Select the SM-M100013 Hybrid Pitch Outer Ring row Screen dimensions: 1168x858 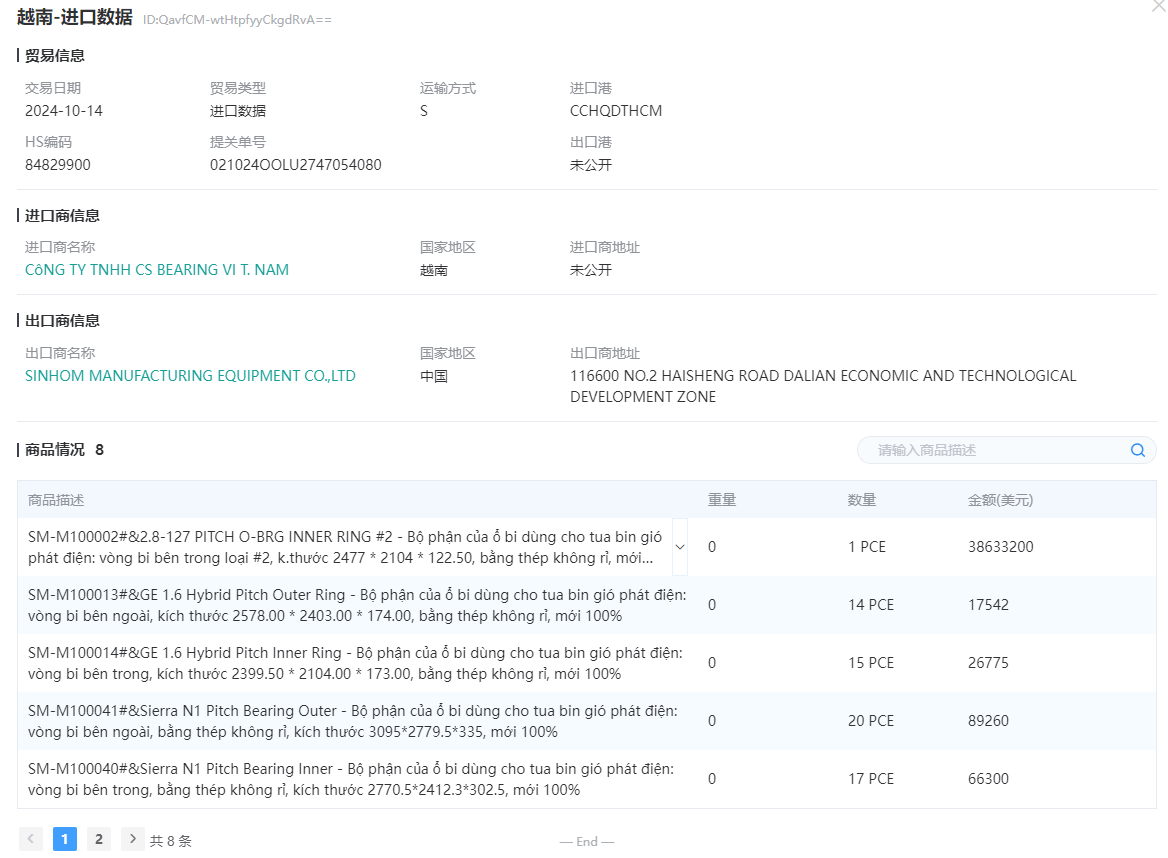(x=357, y=605)
